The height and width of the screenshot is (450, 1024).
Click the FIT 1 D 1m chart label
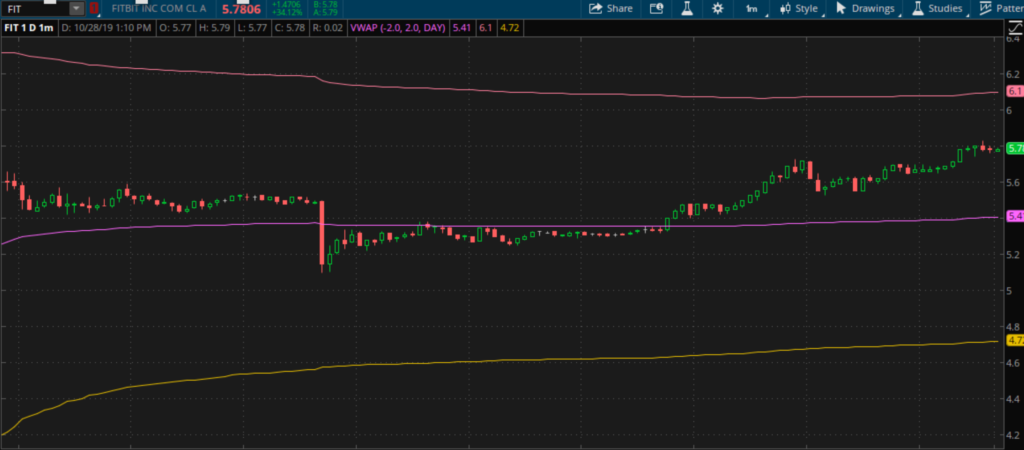[30, 27]
